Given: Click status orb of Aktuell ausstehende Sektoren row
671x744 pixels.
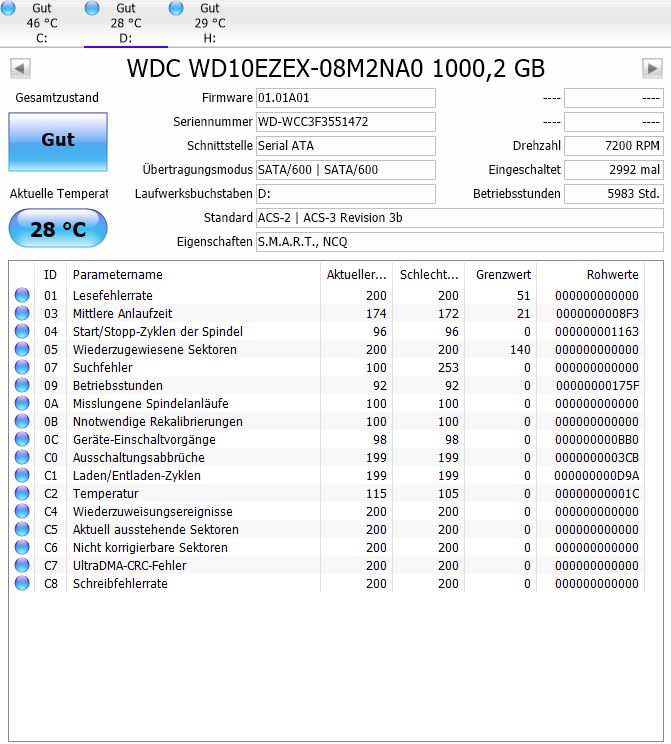Looking at the screenshot, I should click(x=22, y=530).
